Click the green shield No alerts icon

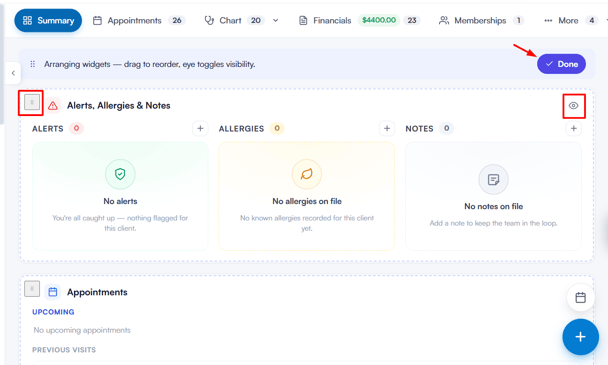(x=120, y=174)
